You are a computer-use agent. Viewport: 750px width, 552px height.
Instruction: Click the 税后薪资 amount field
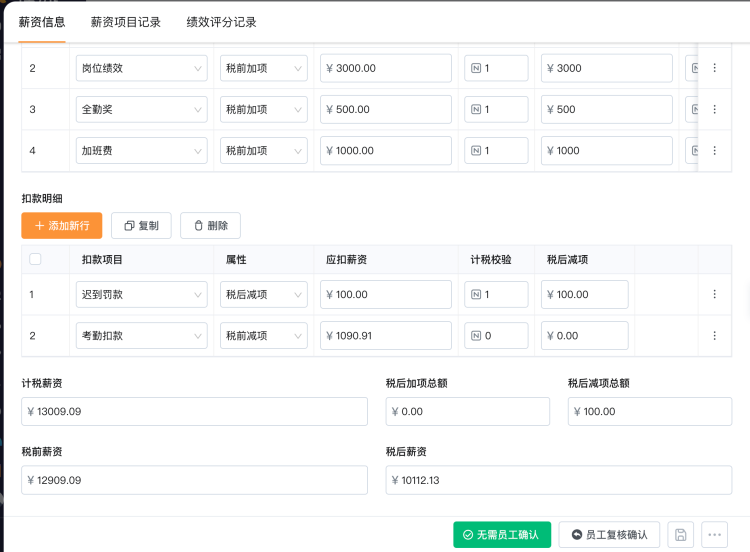tap(559, 481)
